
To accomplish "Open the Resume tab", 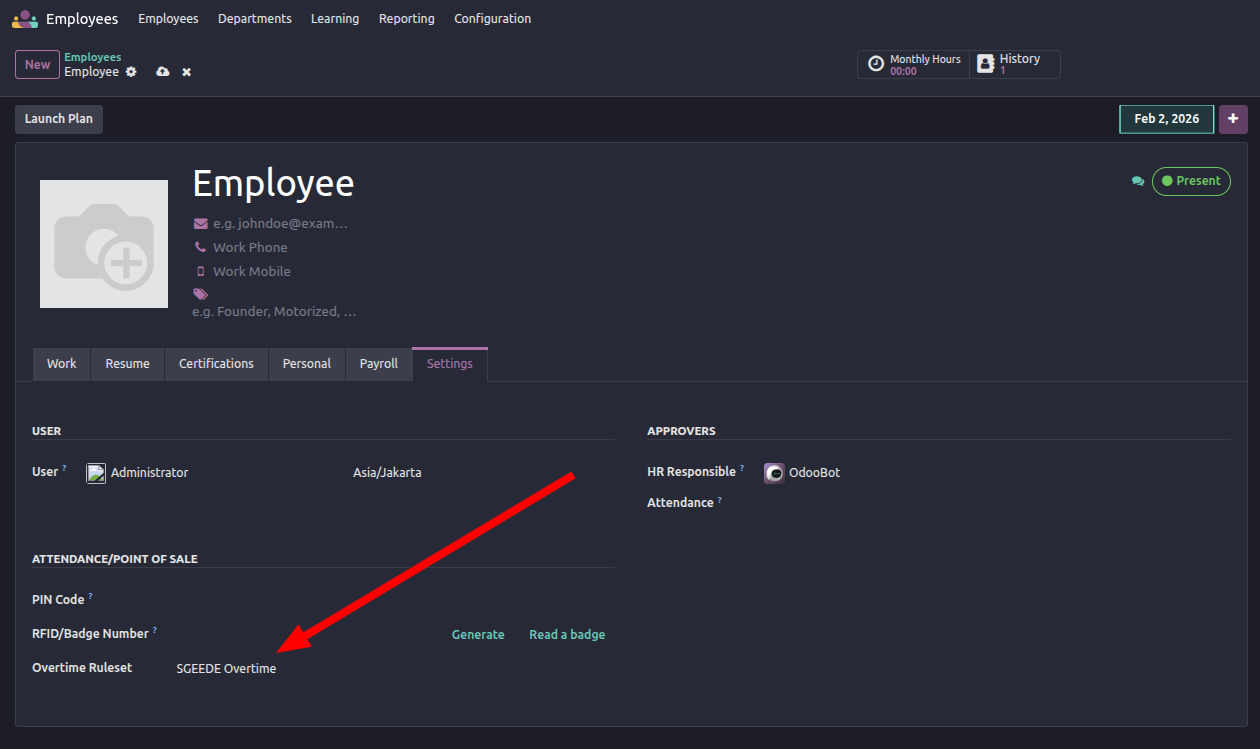I will (x=127, y=364).
